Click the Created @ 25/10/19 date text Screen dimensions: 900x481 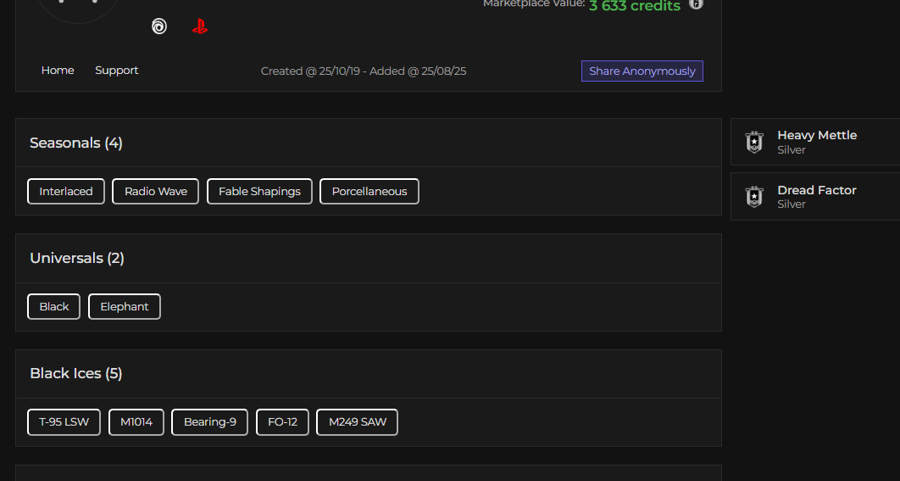click(311, 71)
